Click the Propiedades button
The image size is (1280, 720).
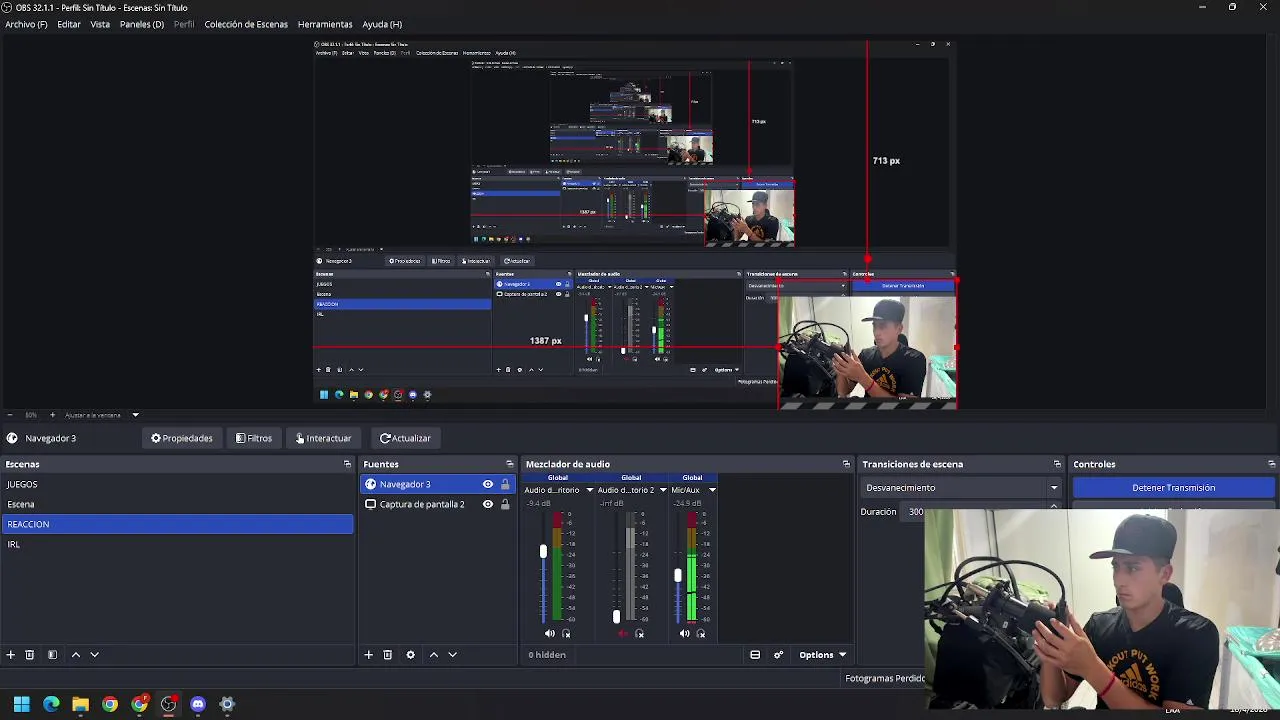182,438
